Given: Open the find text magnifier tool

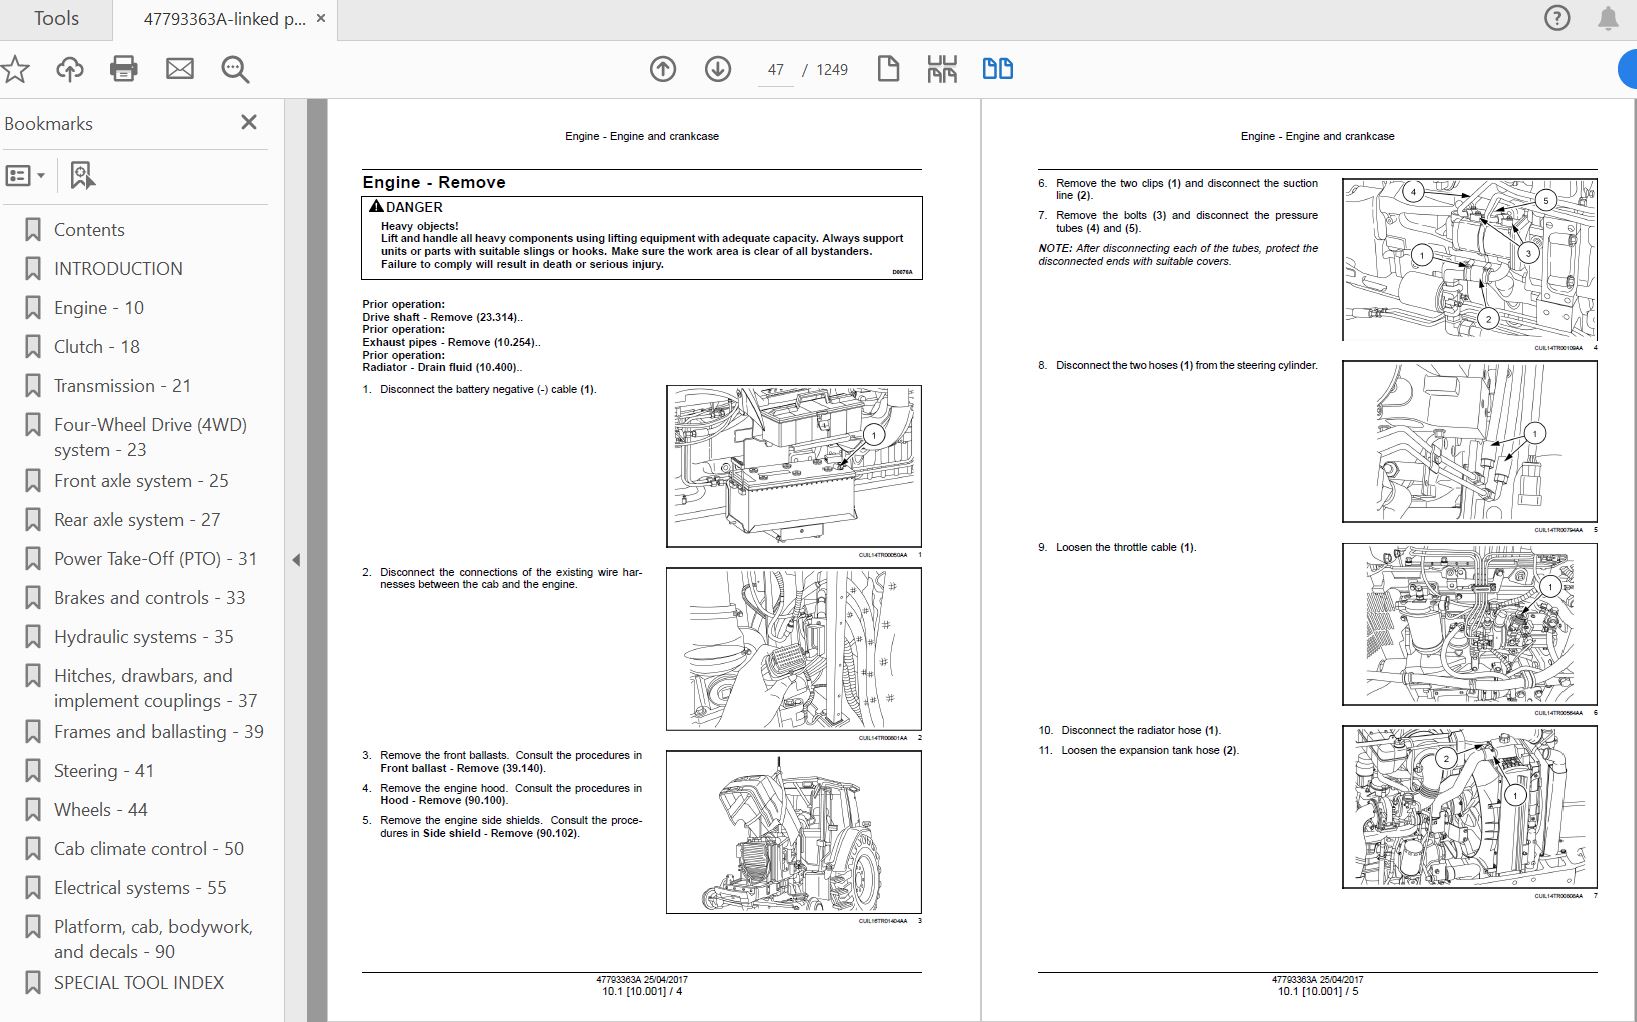Looking at the screenshot, I should 235,69.
